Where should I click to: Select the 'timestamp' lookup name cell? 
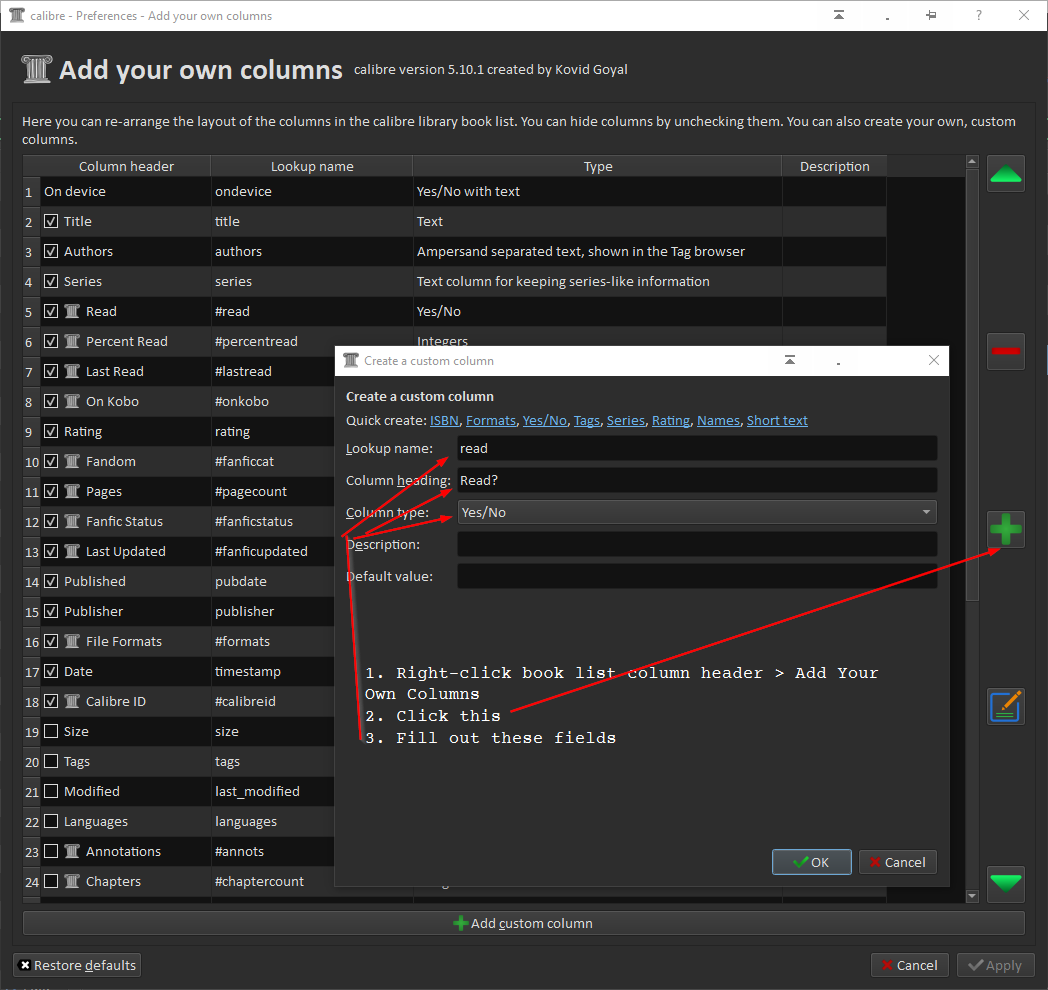pos(273,671)
